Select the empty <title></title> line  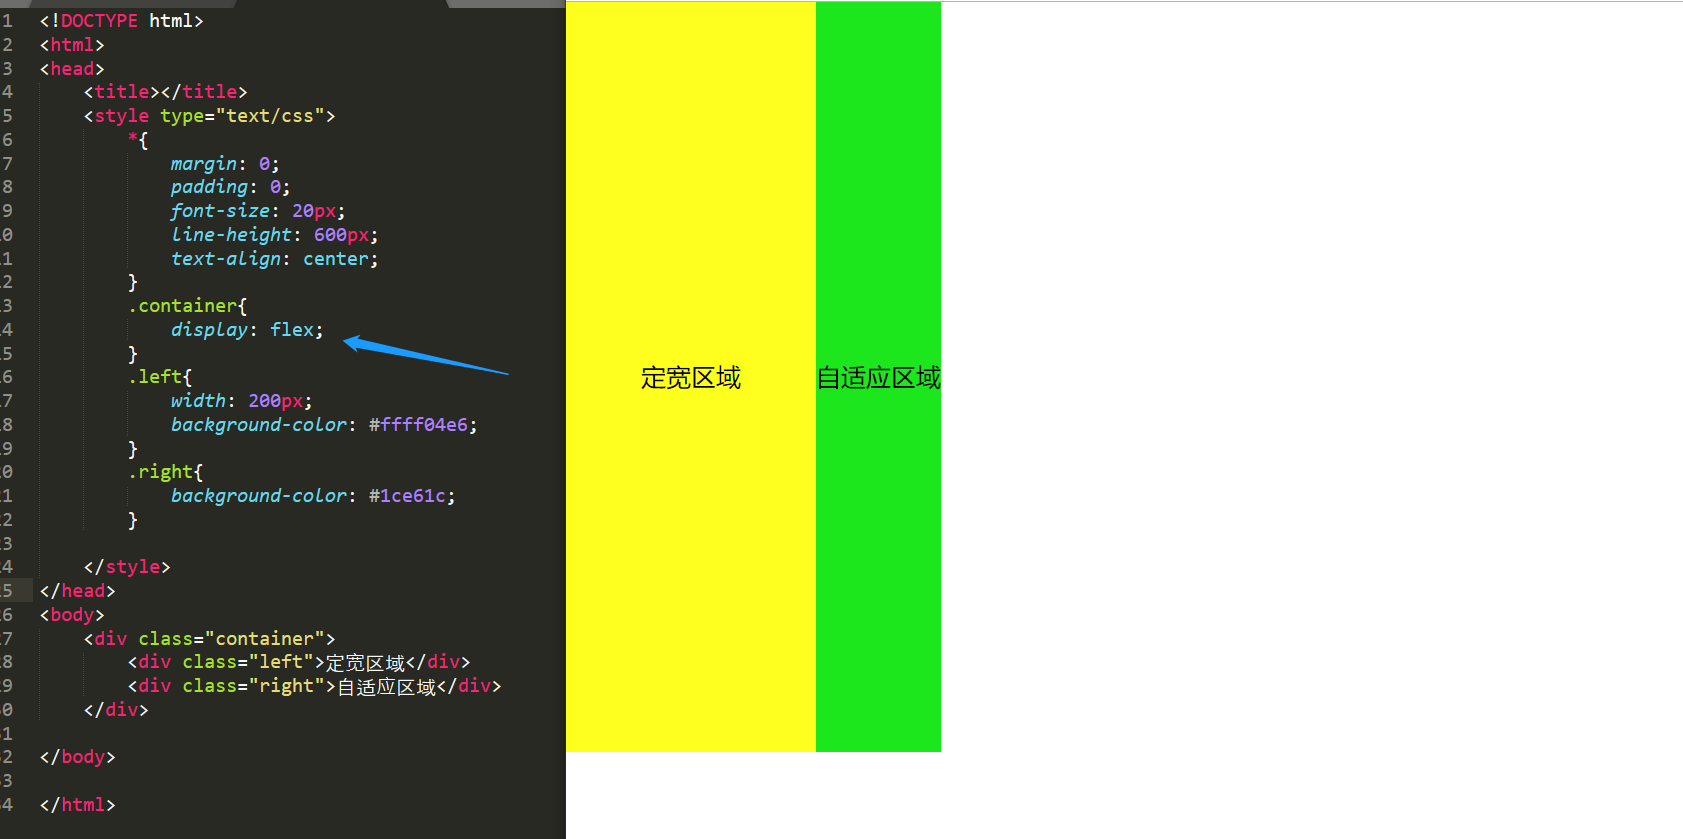[x=165, y=92]
